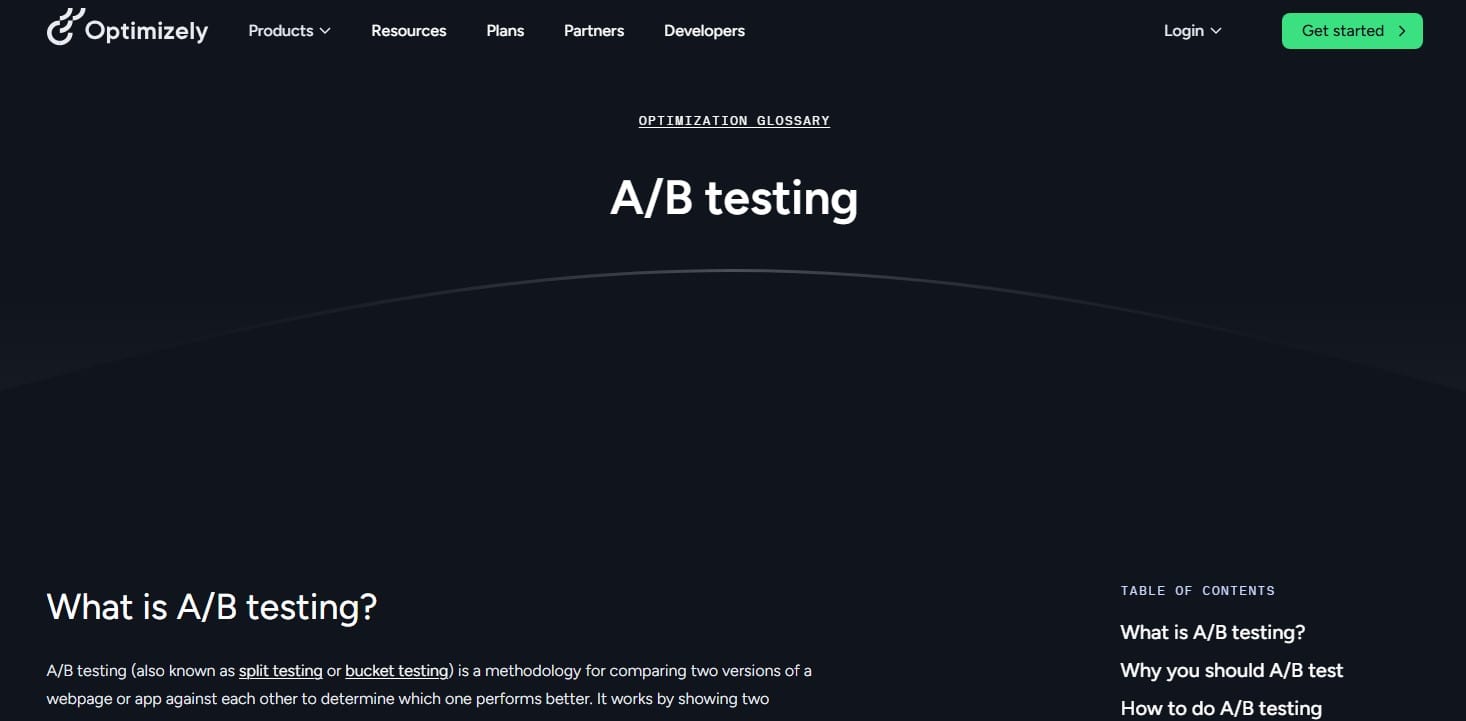Jump to 'Why you should A/B test' section
1466x721 pixels.
click(x=1231, y=670)
